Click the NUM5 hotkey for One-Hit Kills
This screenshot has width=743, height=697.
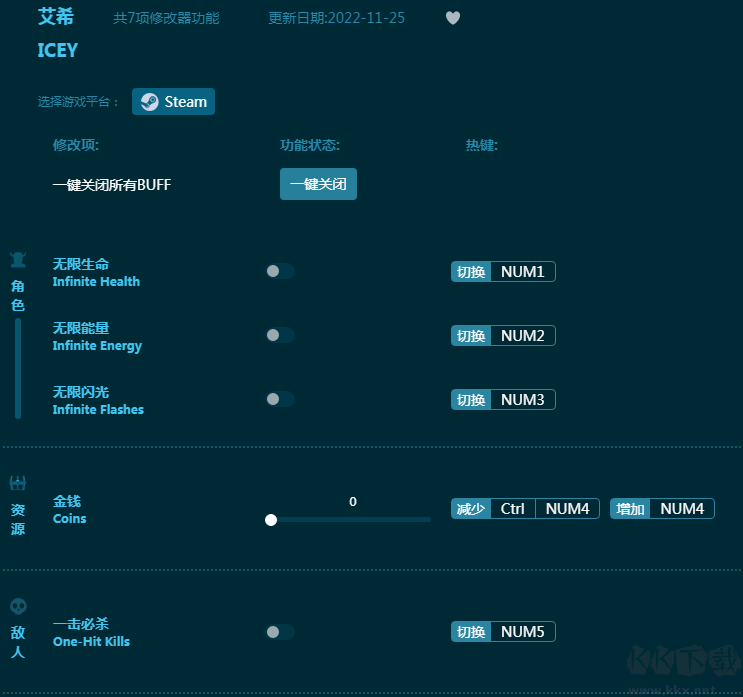coord(522,632)
